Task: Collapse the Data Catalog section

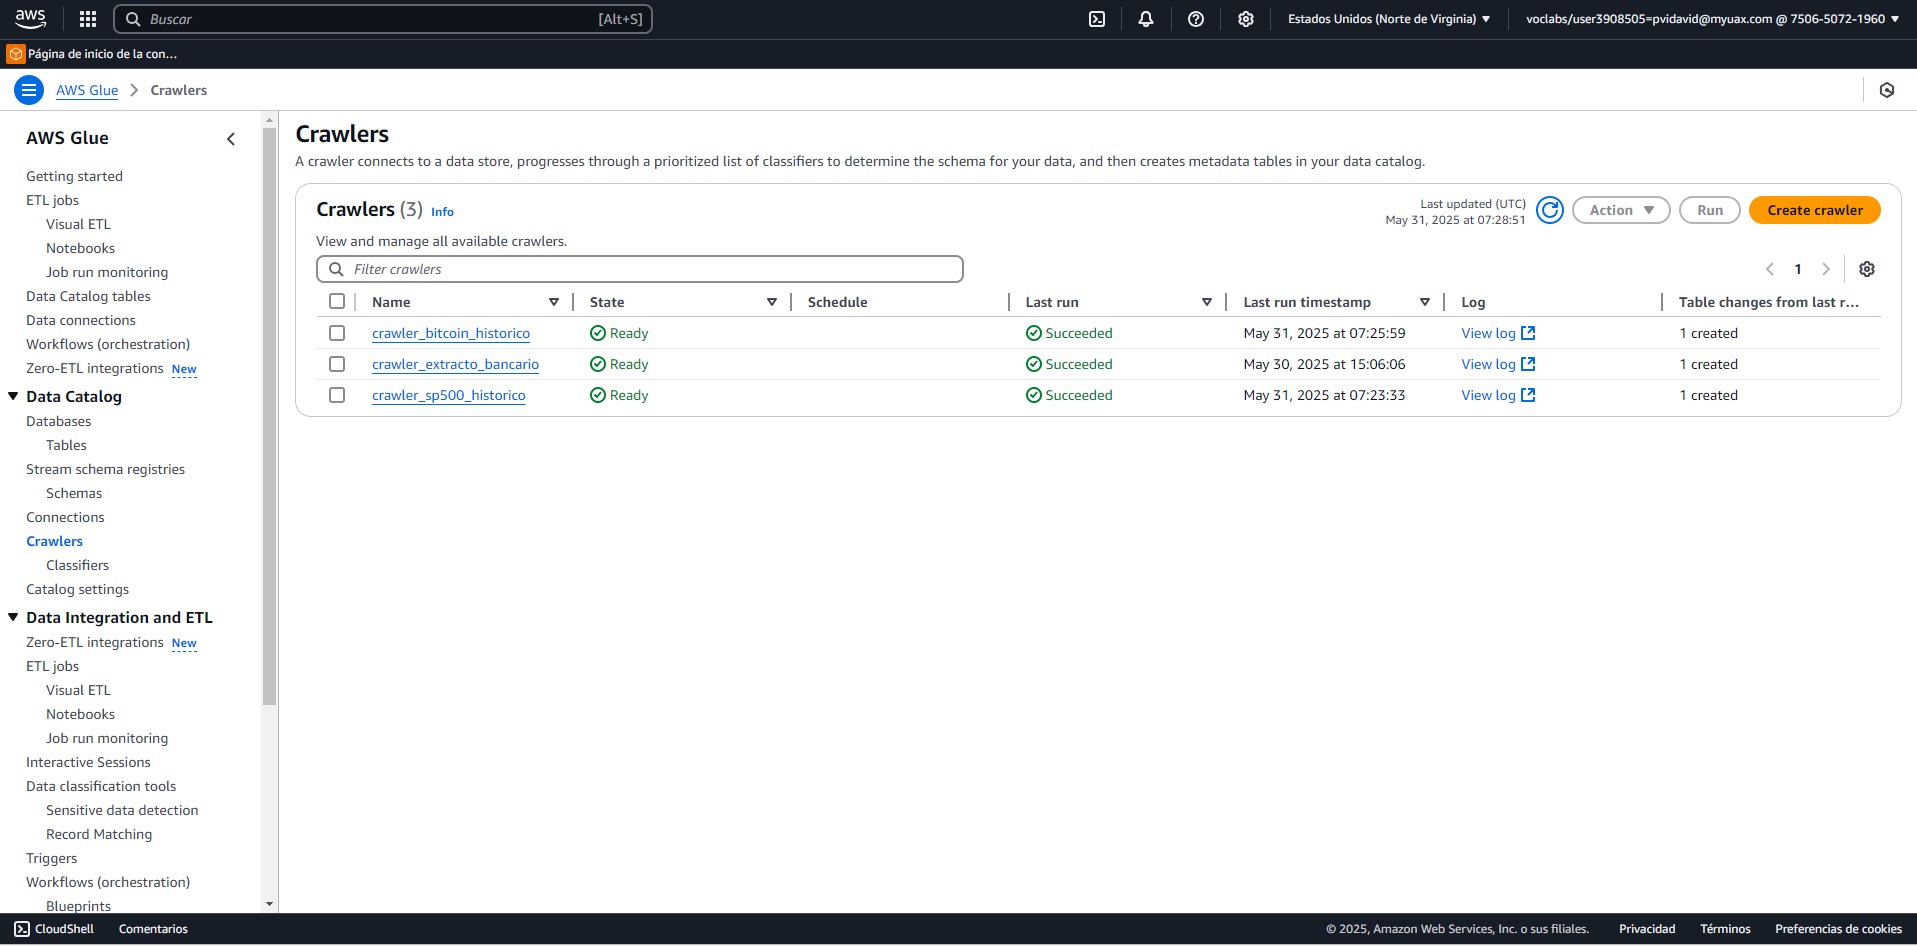Action: coord(13,396)
